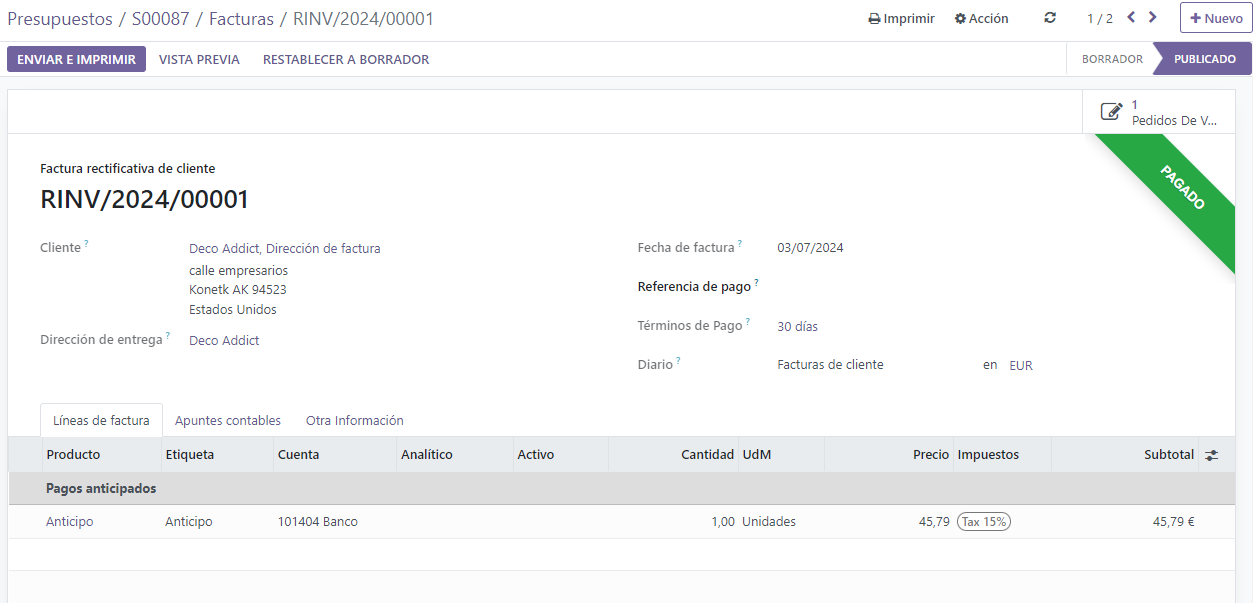This screenshot has width=1253, height=603.
Task: Click help icon beside Fecha de factura
Action: pyautogui.click(x=740, y=244)
